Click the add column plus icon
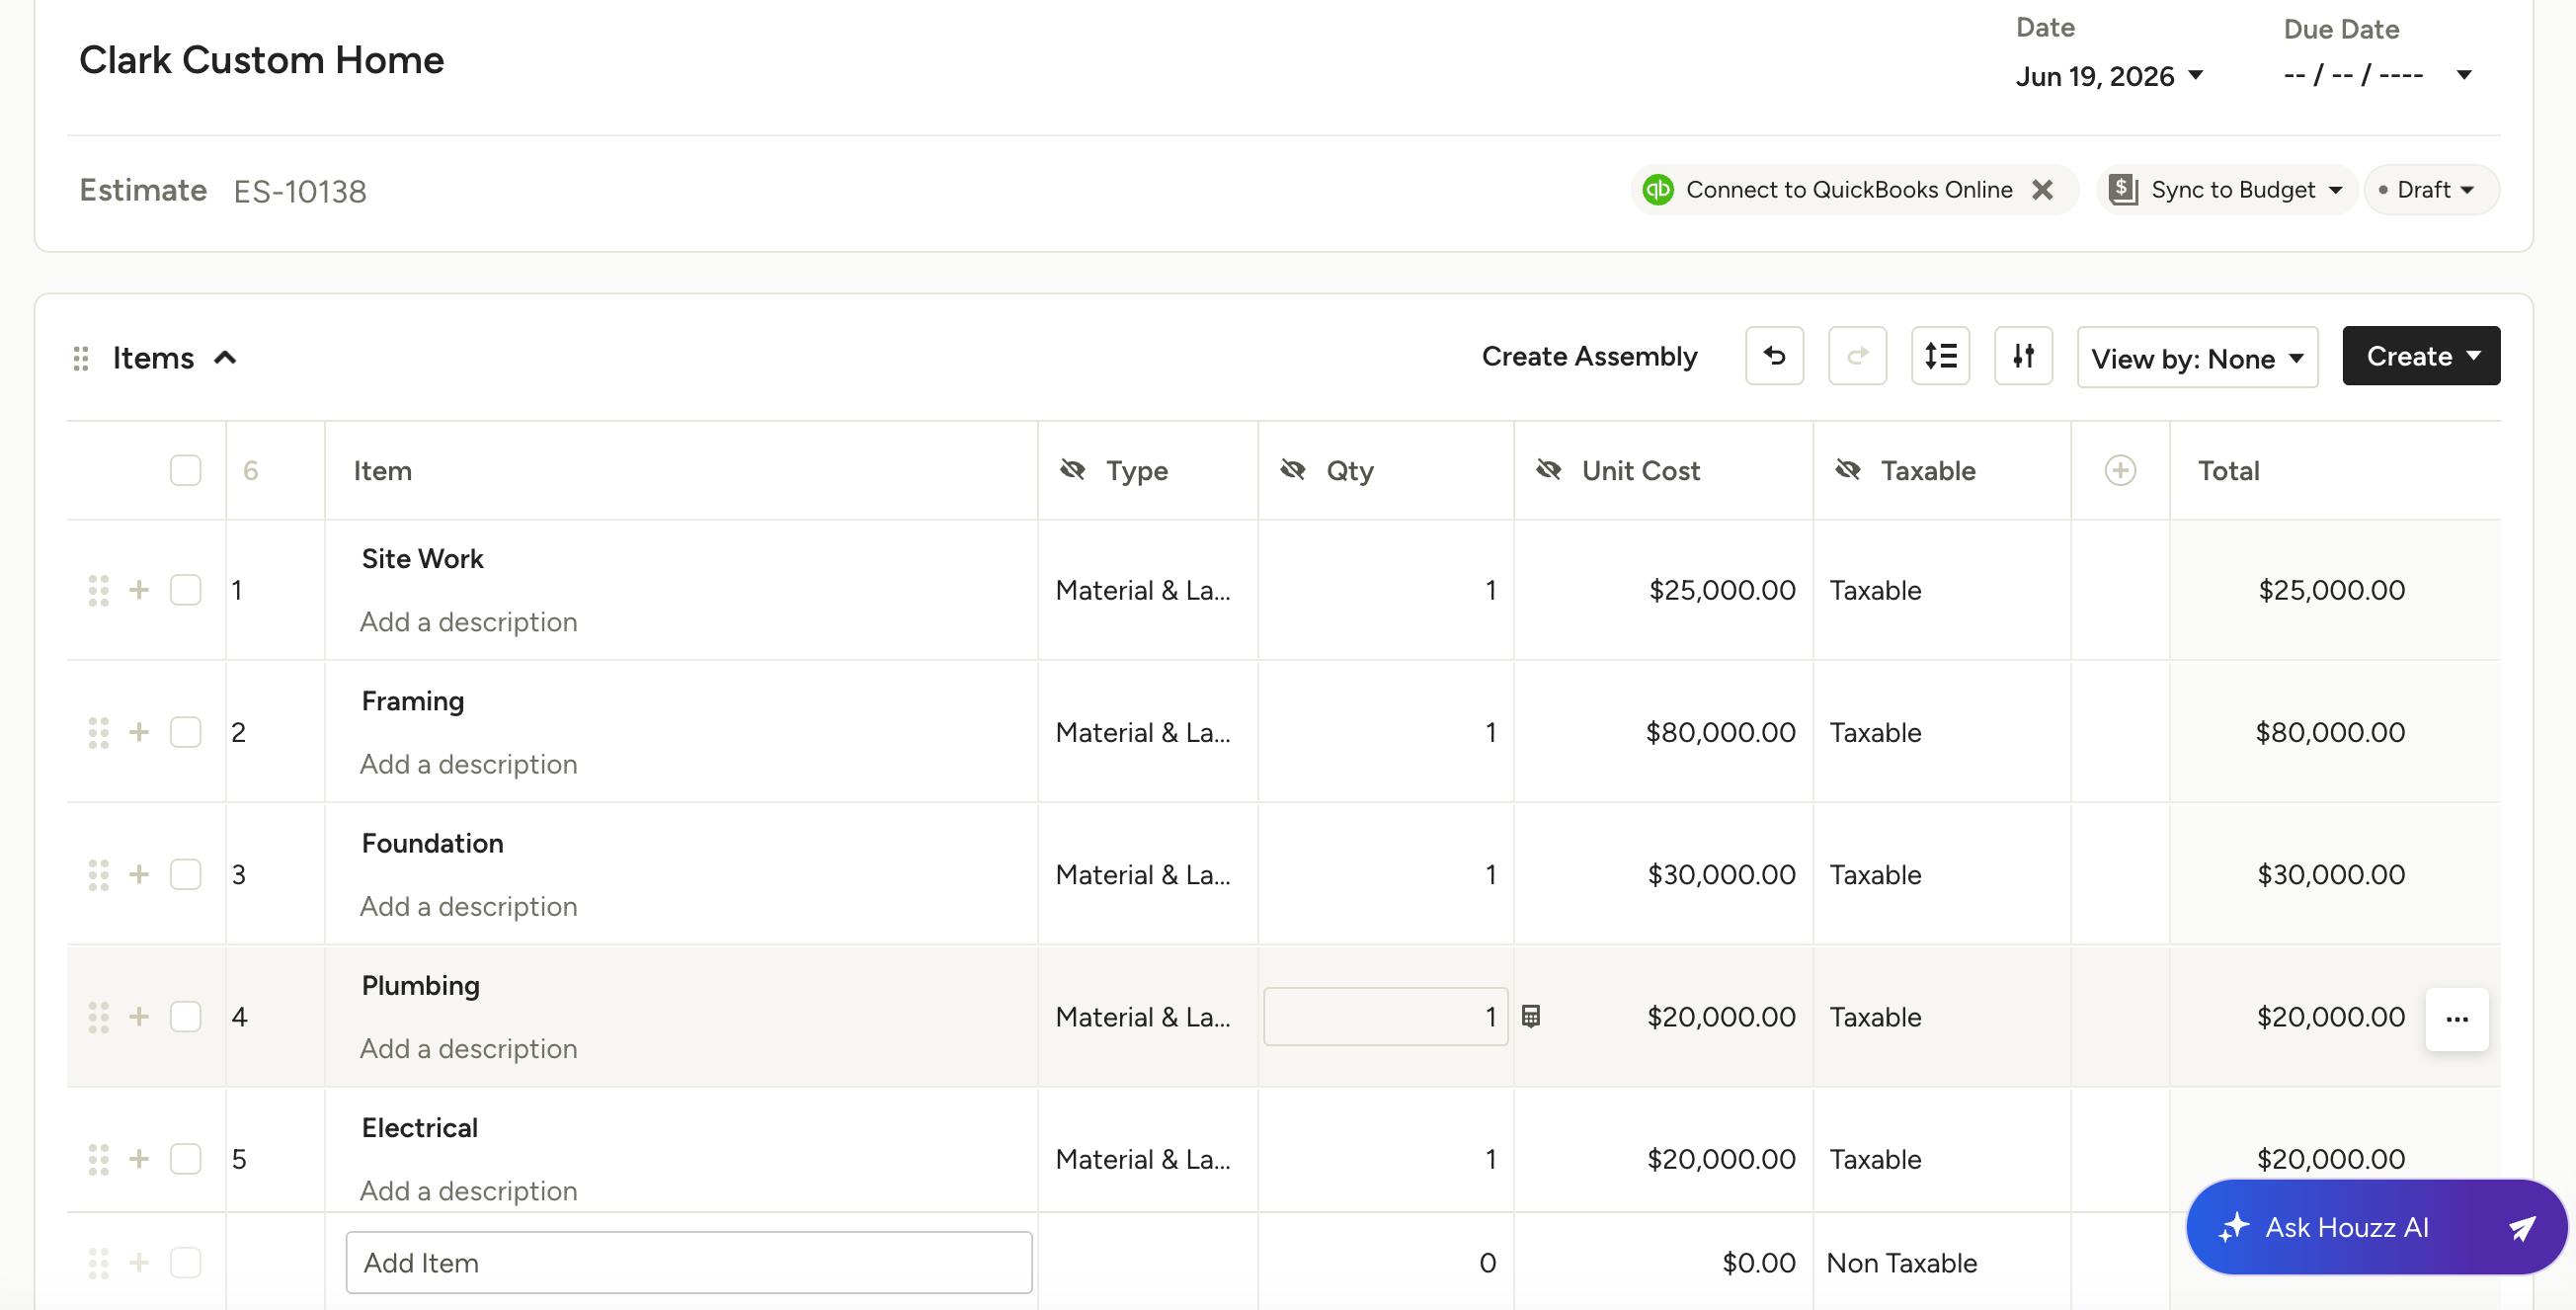This screenshot has height=1310, width=2576. click(x=2120, y=470)
